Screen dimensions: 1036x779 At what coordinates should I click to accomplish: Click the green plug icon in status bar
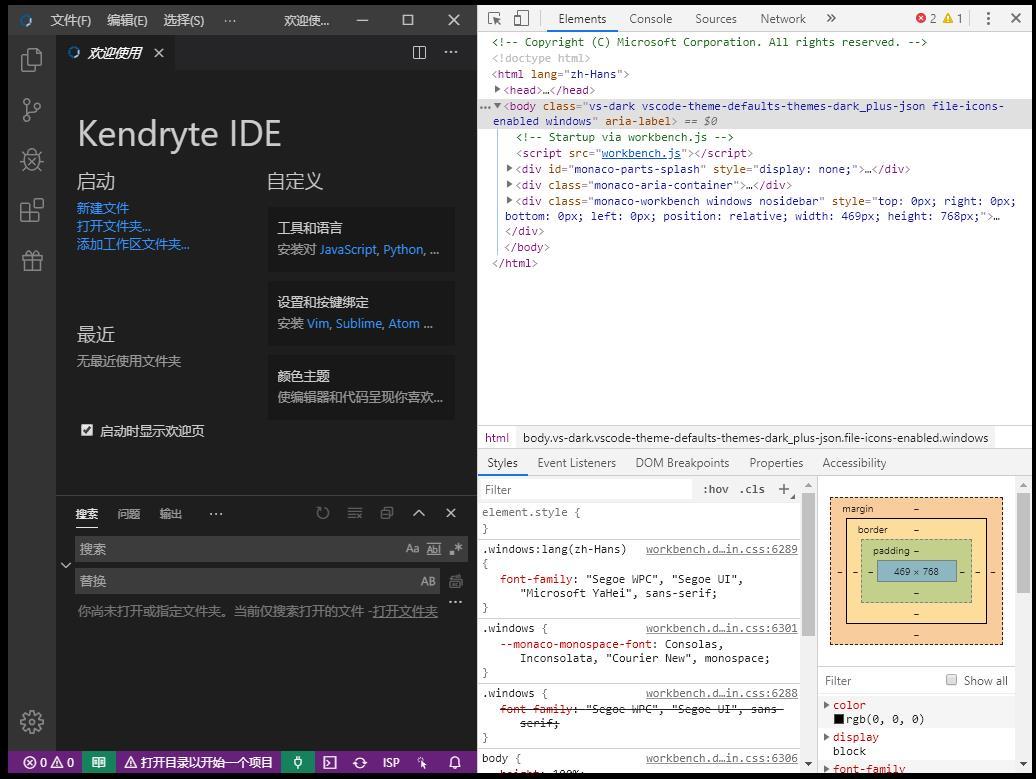(x=298, y=762)
